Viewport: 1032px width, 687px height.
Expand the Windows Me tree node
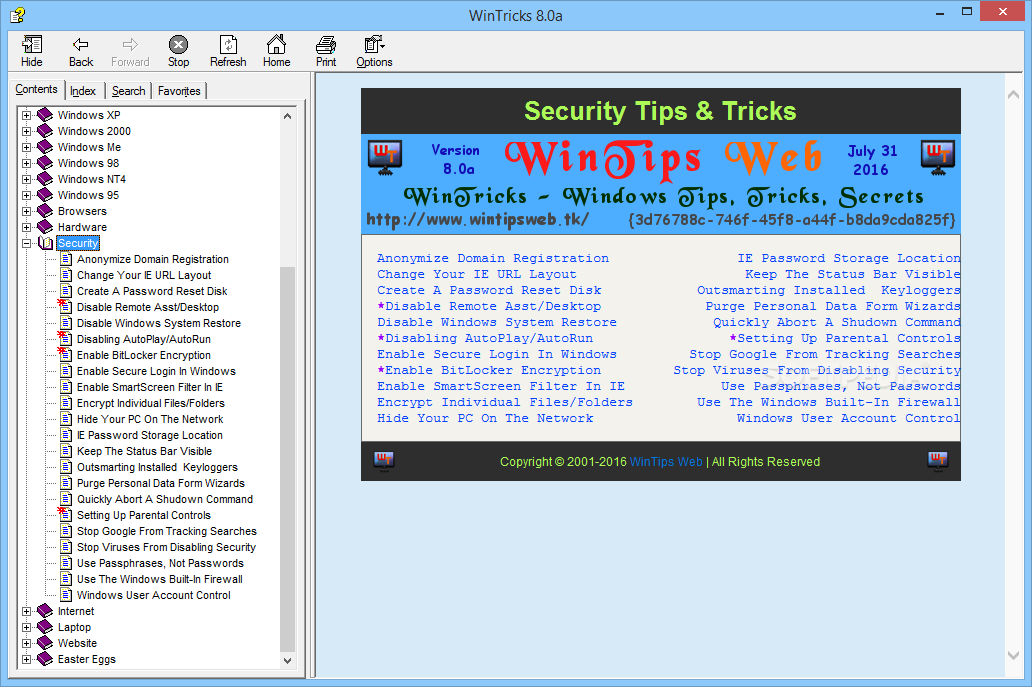(26, 147)
